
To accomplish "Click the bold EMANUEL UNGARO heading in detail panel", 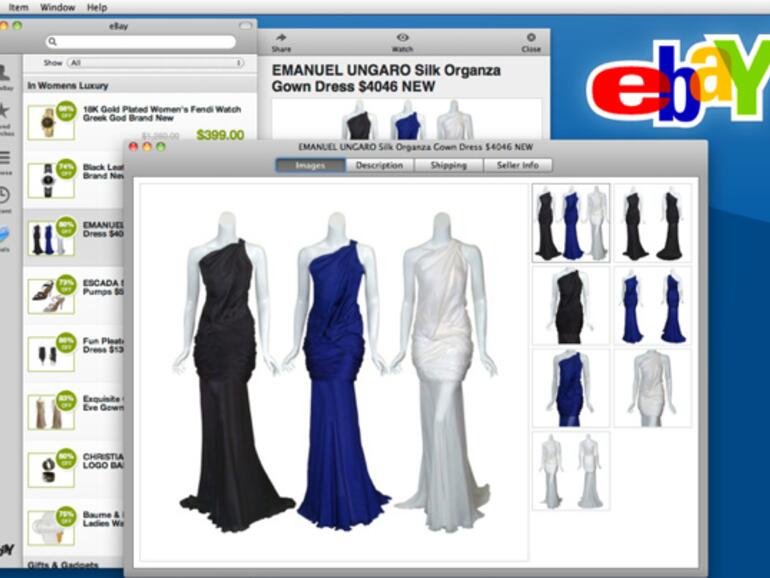I will [386, 78].
